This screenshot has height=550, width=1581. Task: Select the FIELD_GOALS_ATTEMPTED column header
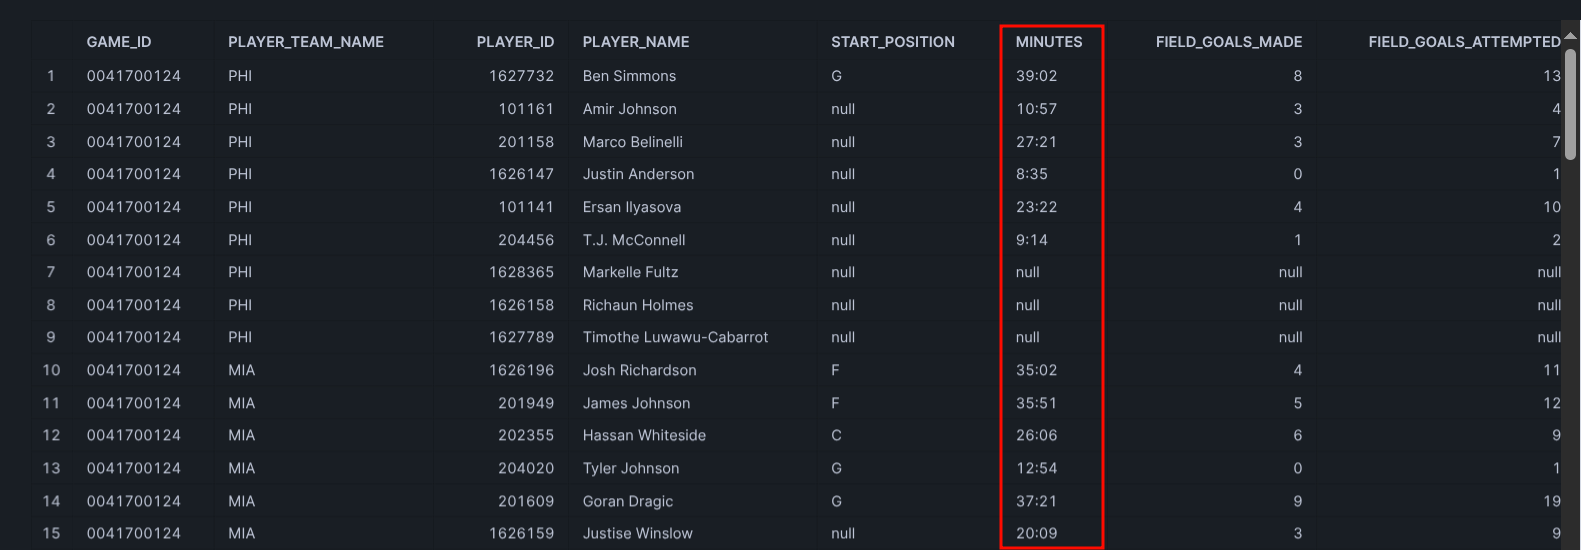coord(1464,42)
